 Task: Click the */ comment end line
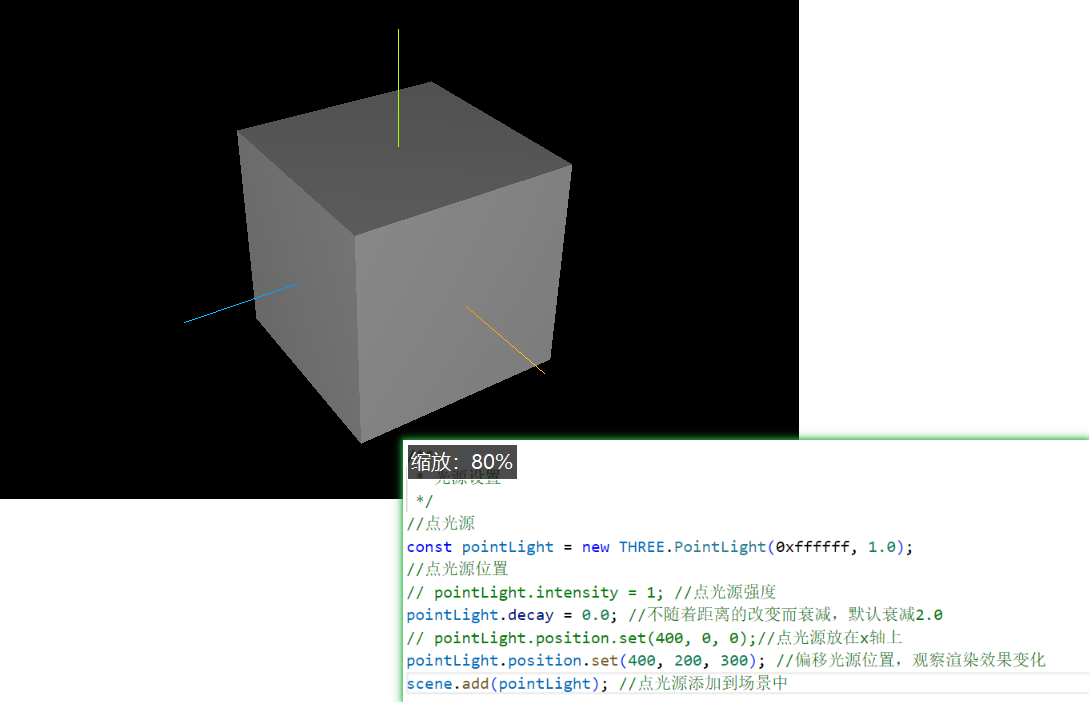point(424,501)
